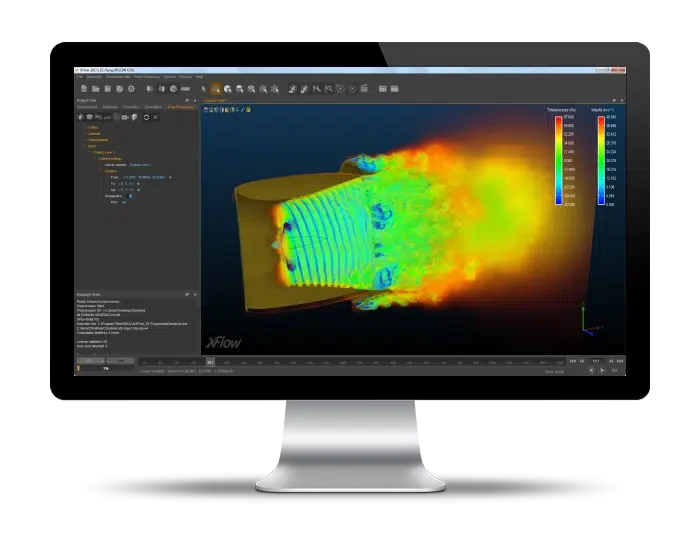Click the New Project toolbar icon
The width and height of the screenshot is (700, 550).
[x=84, y=89]
